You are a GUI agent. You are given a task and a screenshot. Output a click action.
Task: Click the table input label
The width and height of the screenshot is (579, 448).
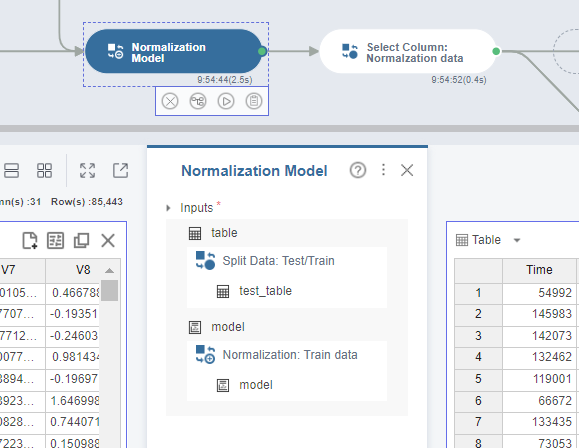224,233
